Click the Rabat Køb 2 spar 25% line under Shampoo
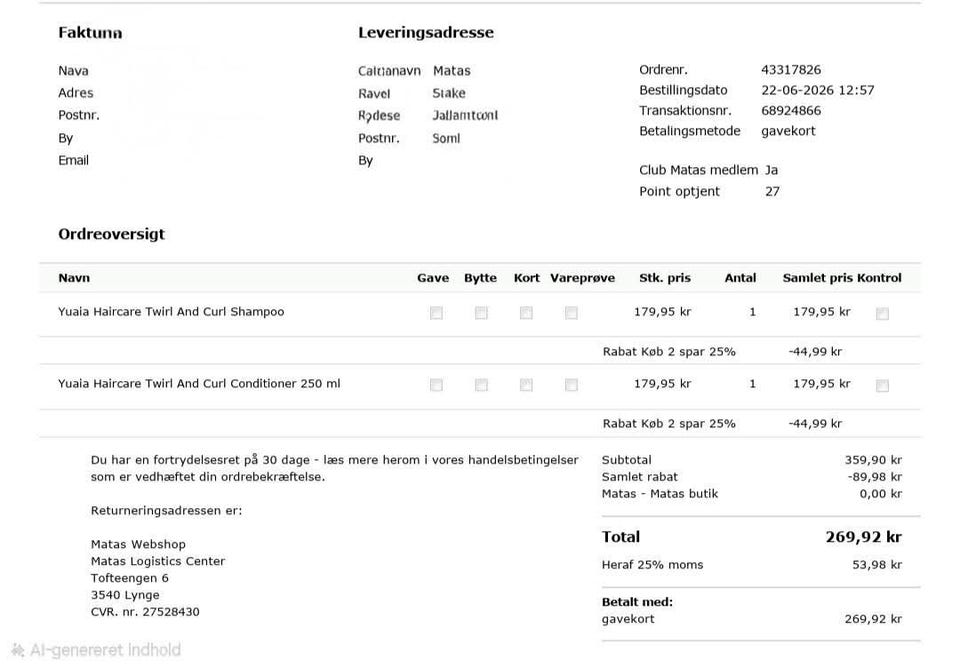Screen dimensions: 960x668 pos(669,351)
